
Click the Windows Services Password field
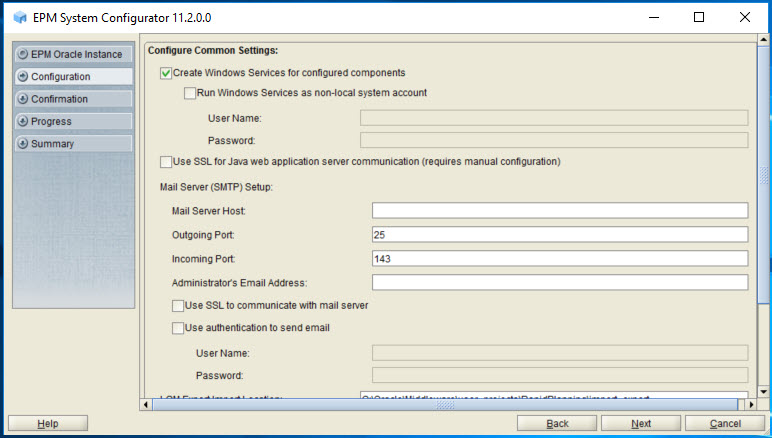tap(554, 140)
